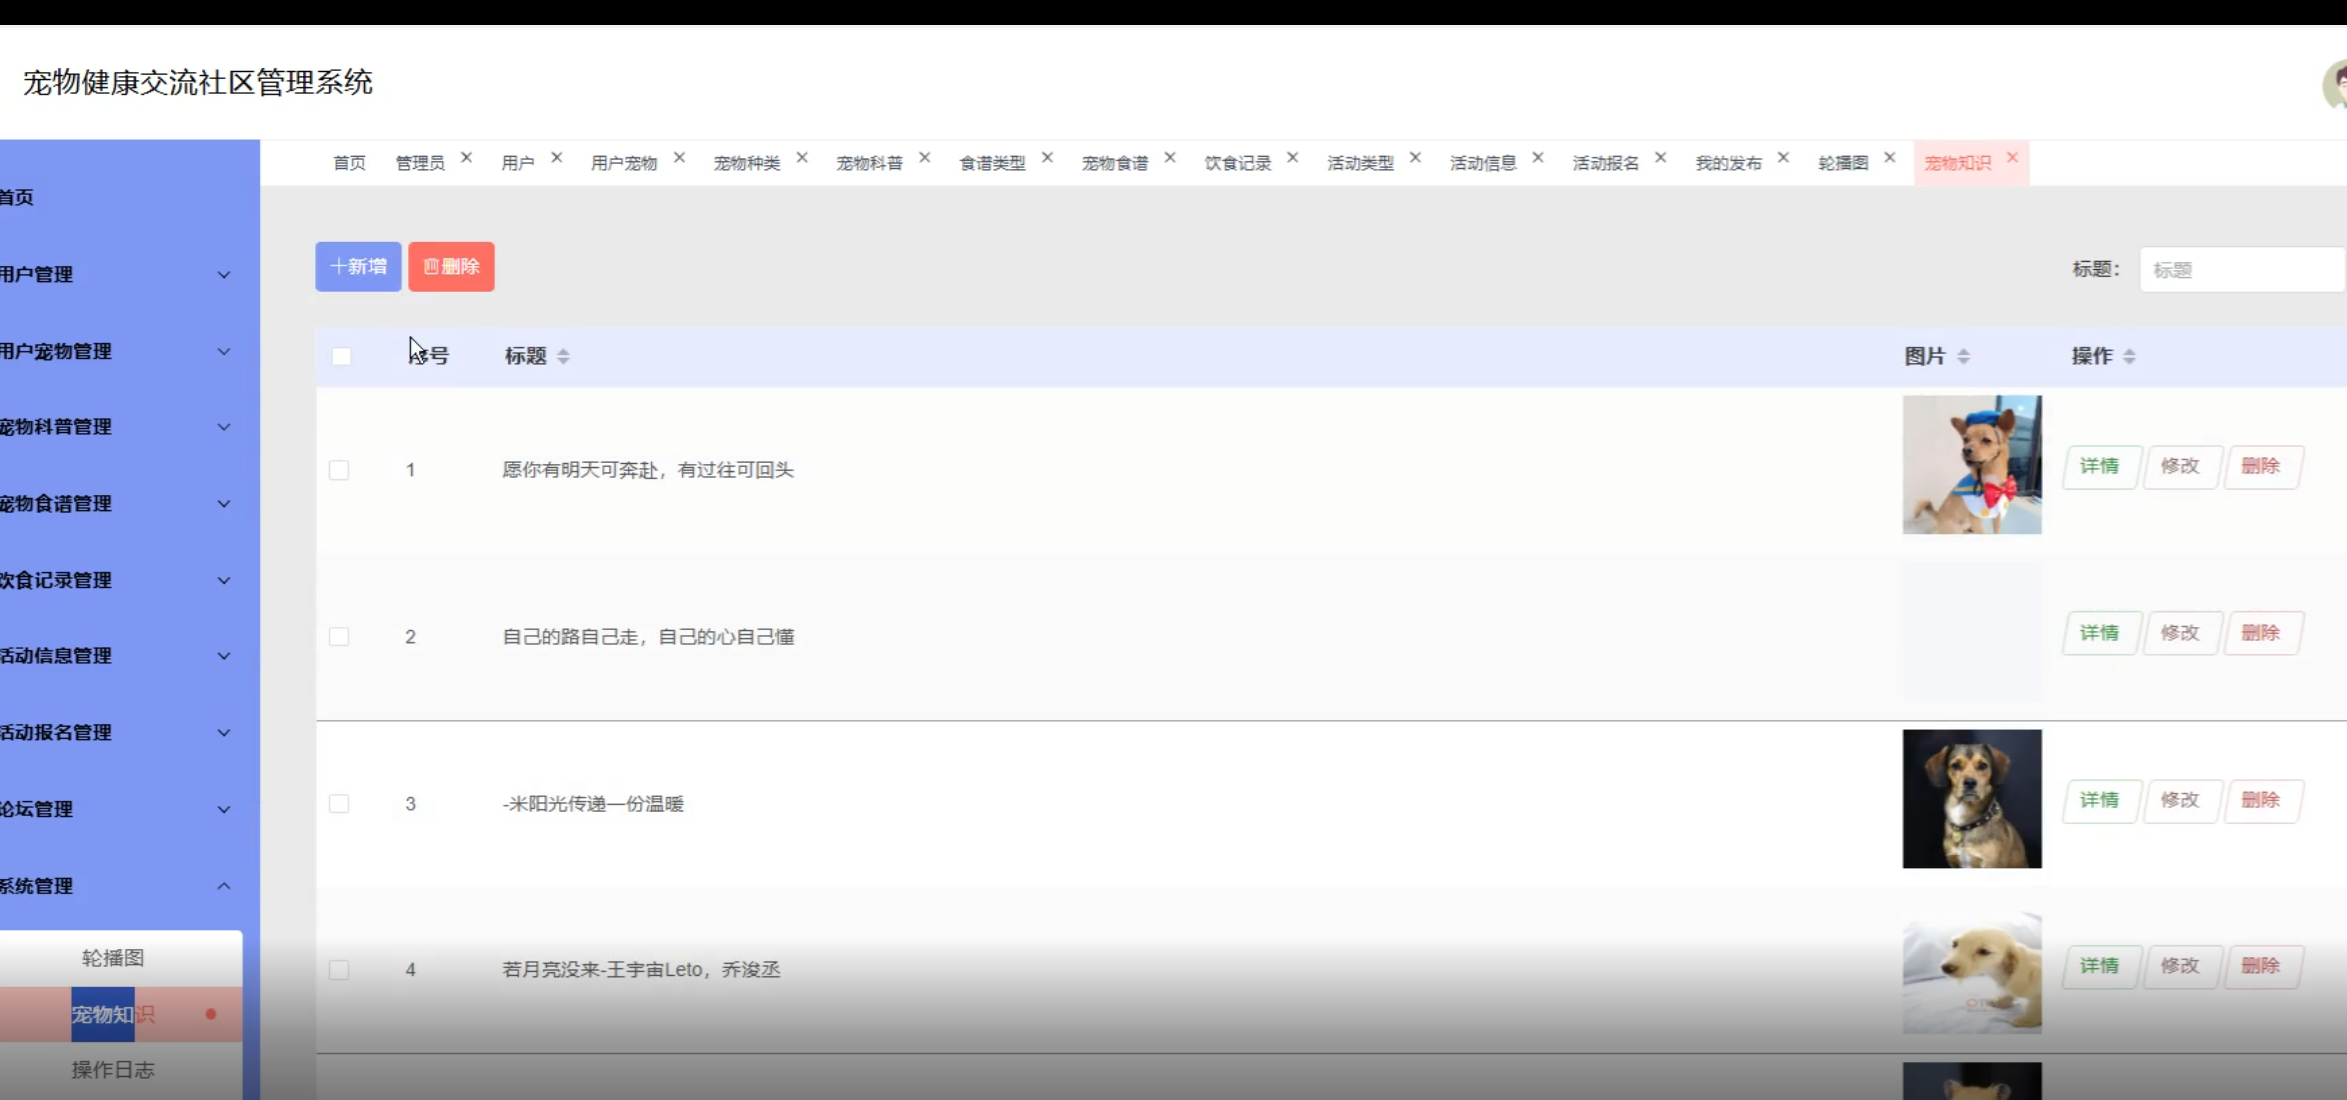Open 操作日志 in the sidebar submenu
Viewport: 2347px width, 1100px height.
[x=113, y=1069]
